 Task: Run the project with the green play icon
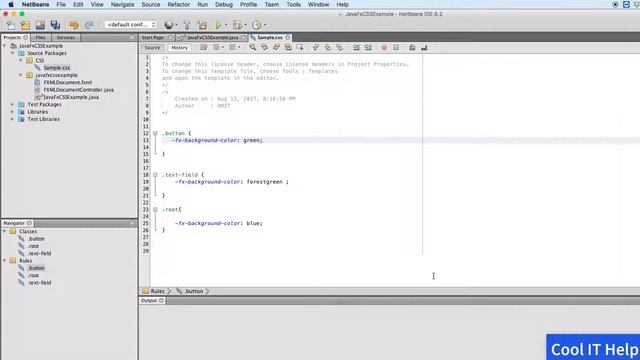pyautogui.click(x=218, y=25)
